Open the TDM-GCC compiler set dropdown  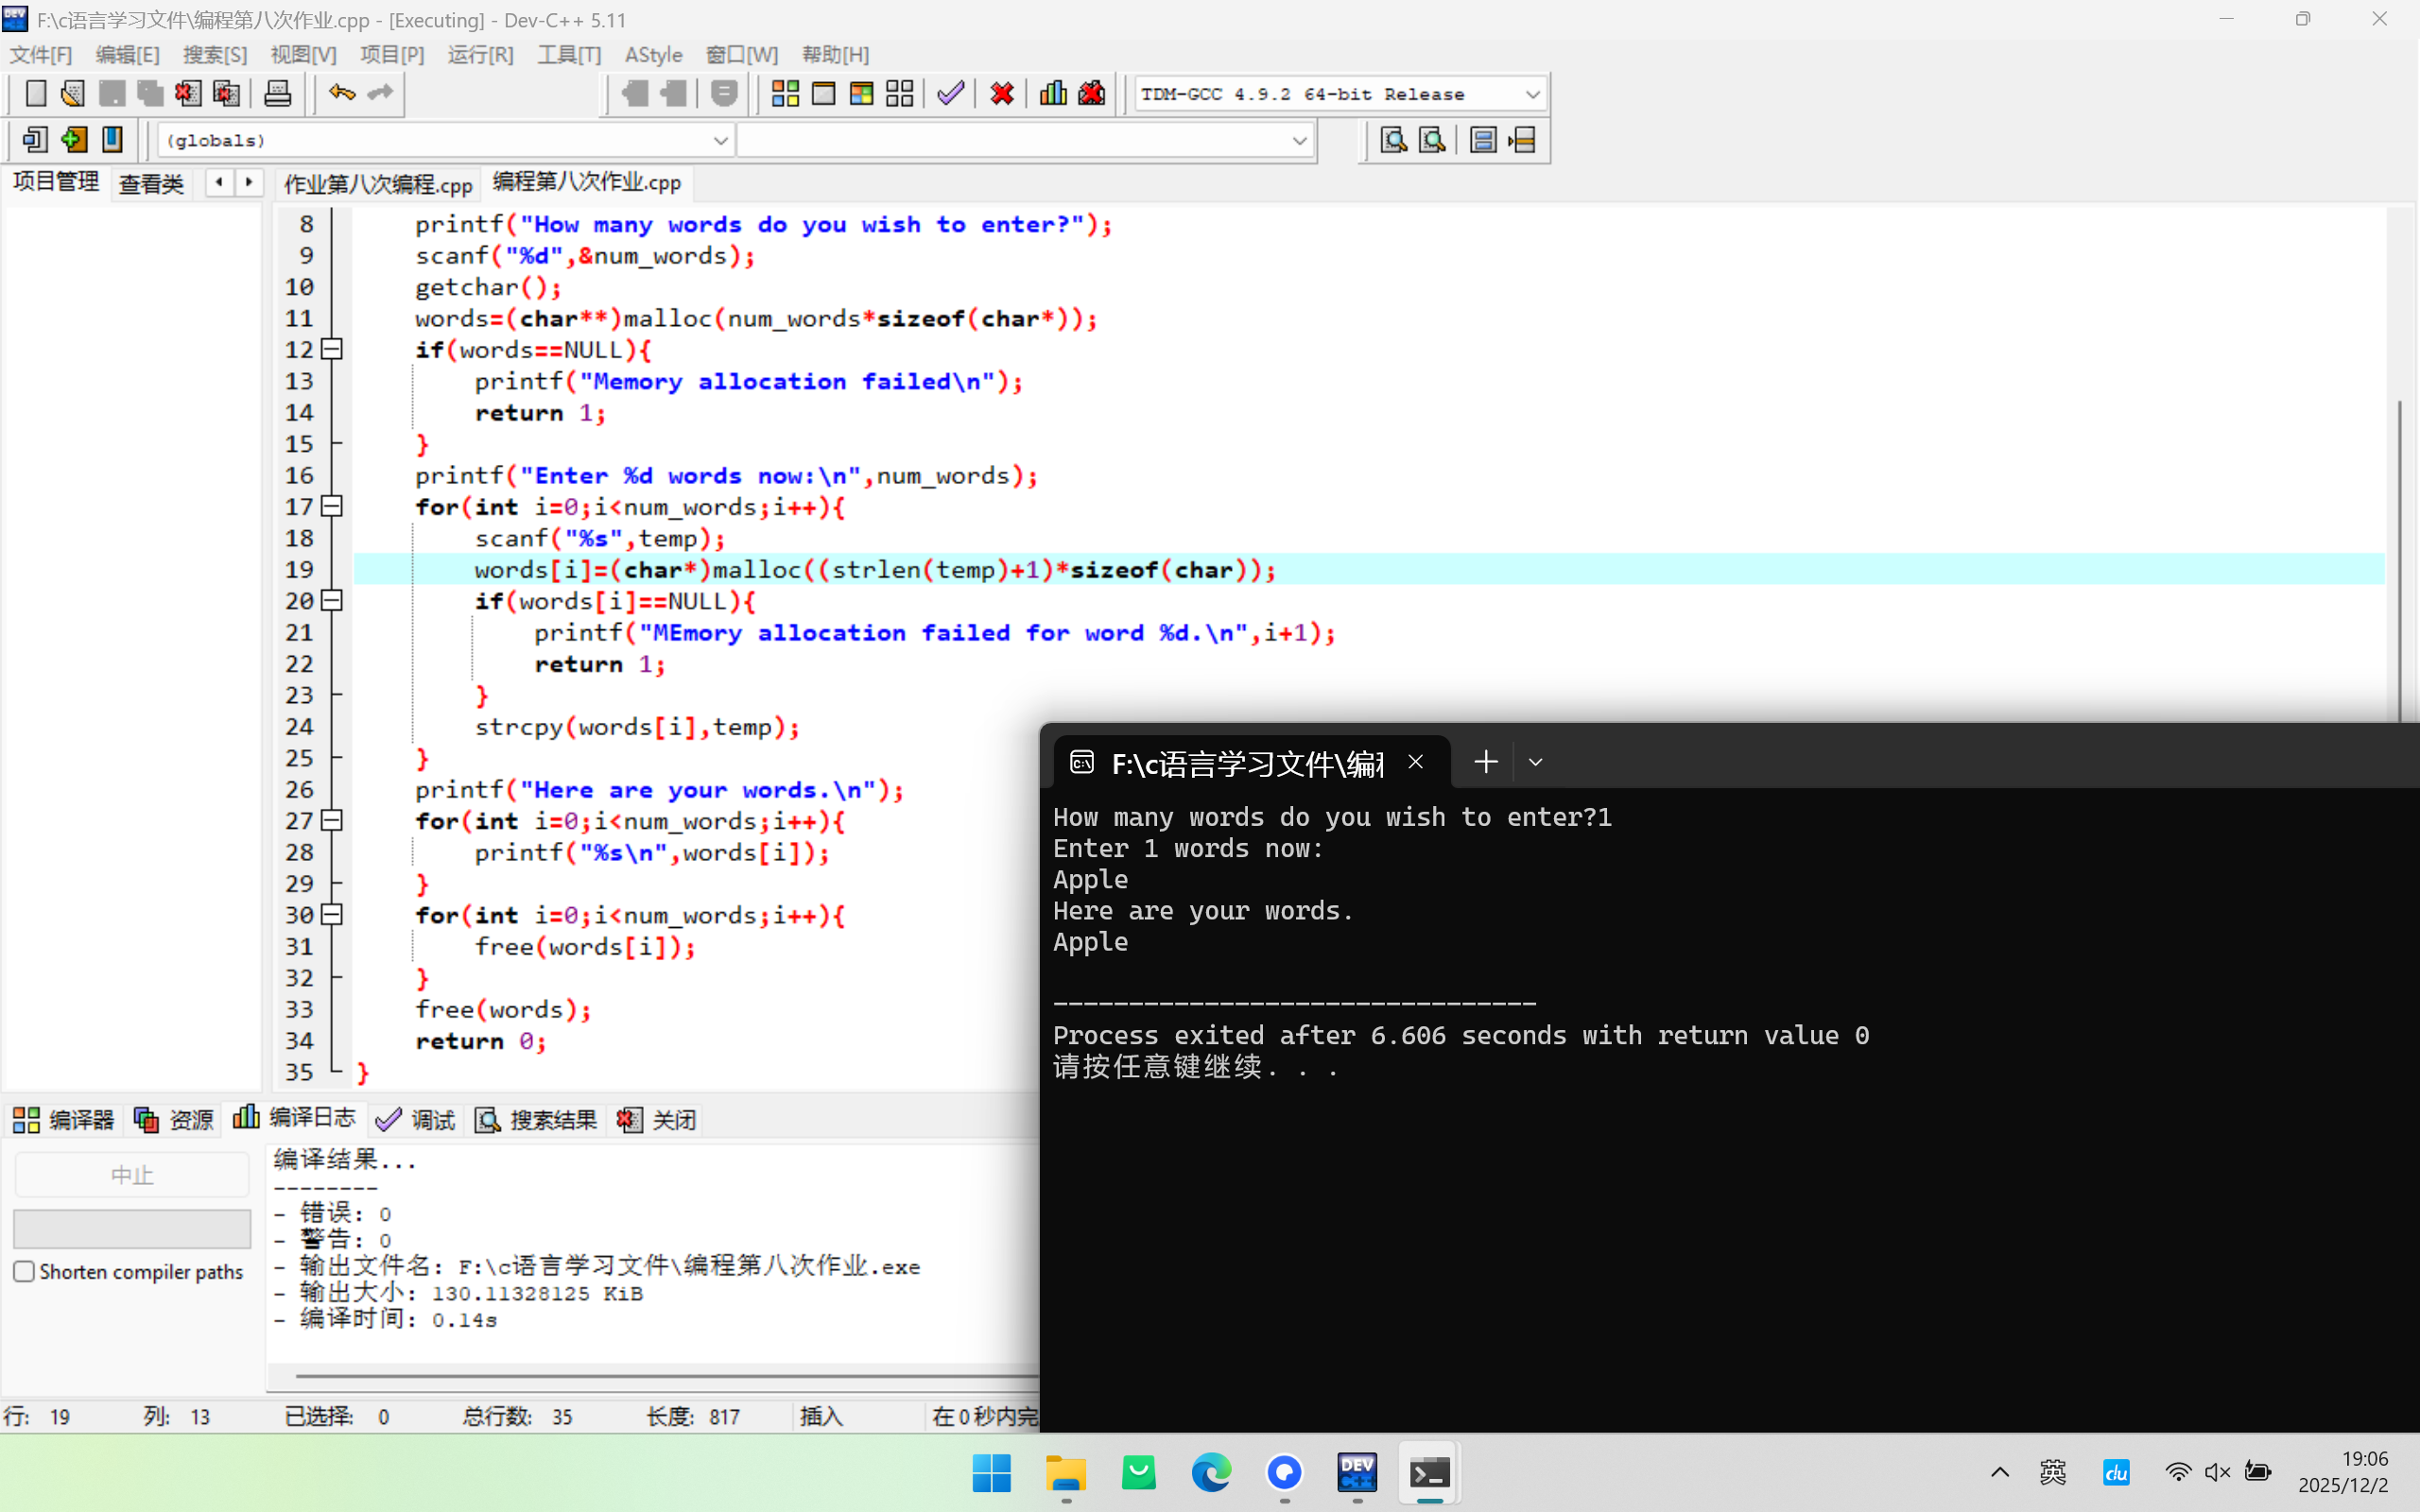[x=1532, y=94]
